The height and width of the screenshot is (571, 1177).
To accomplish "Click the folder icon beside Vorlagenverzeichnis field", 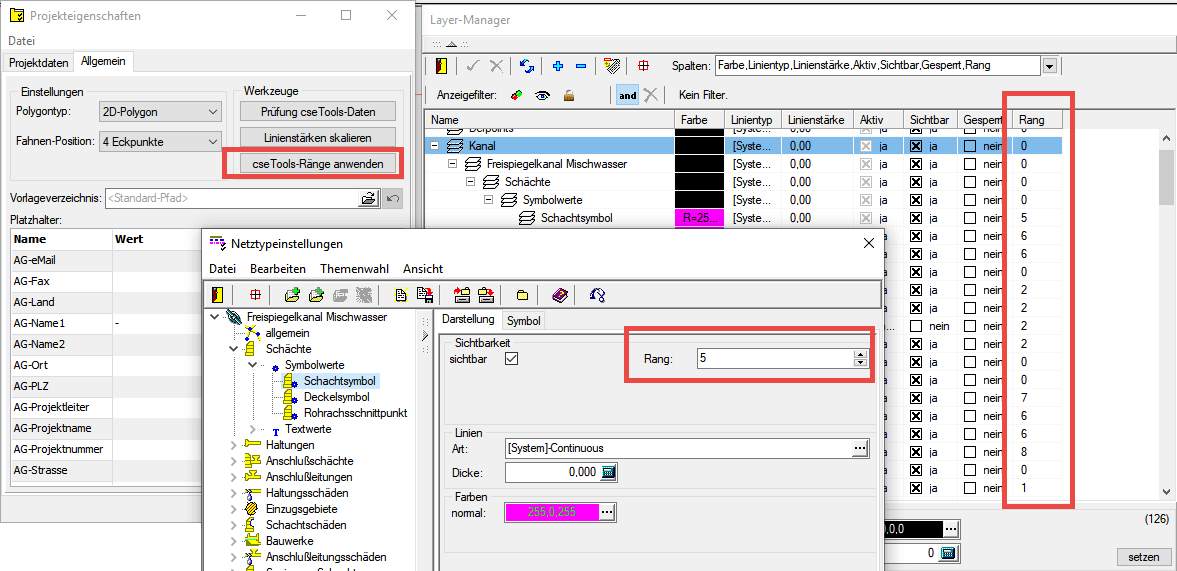I will point(368,198).
